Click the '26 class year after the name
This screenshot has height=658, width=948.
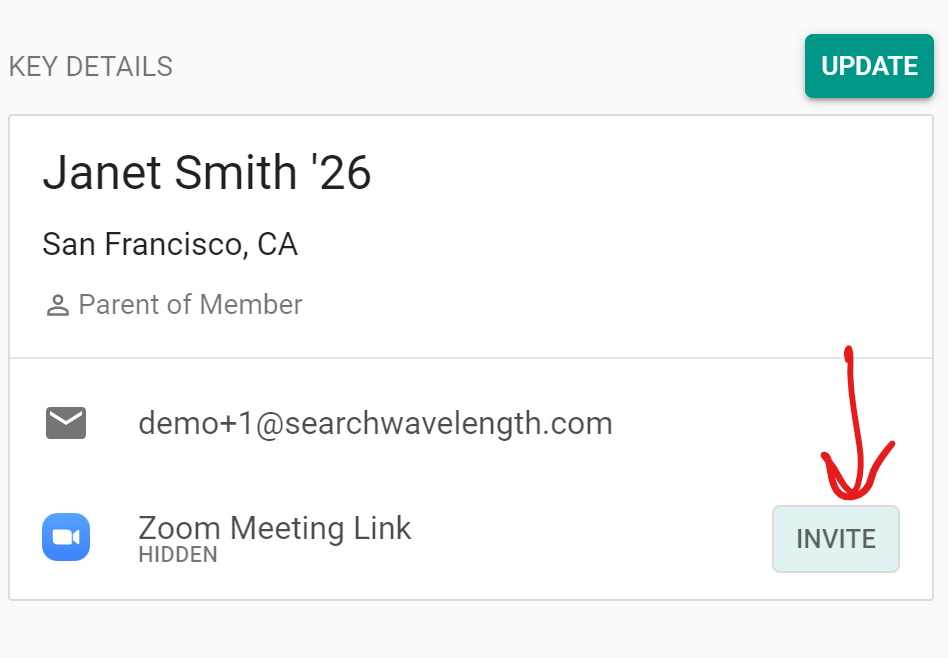pos(341,173)
